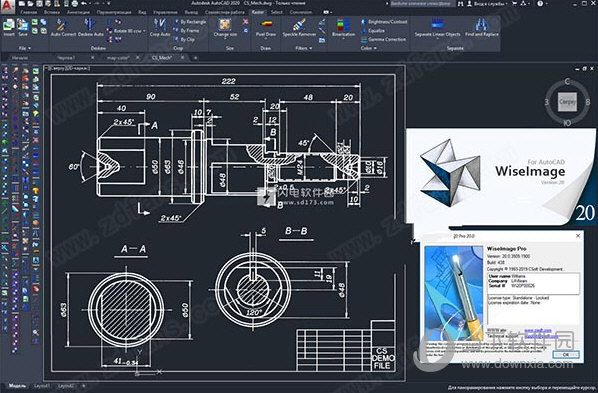598x393 pixels.
Task: Switch to the Layout2 tab
Action: [66, 386]
